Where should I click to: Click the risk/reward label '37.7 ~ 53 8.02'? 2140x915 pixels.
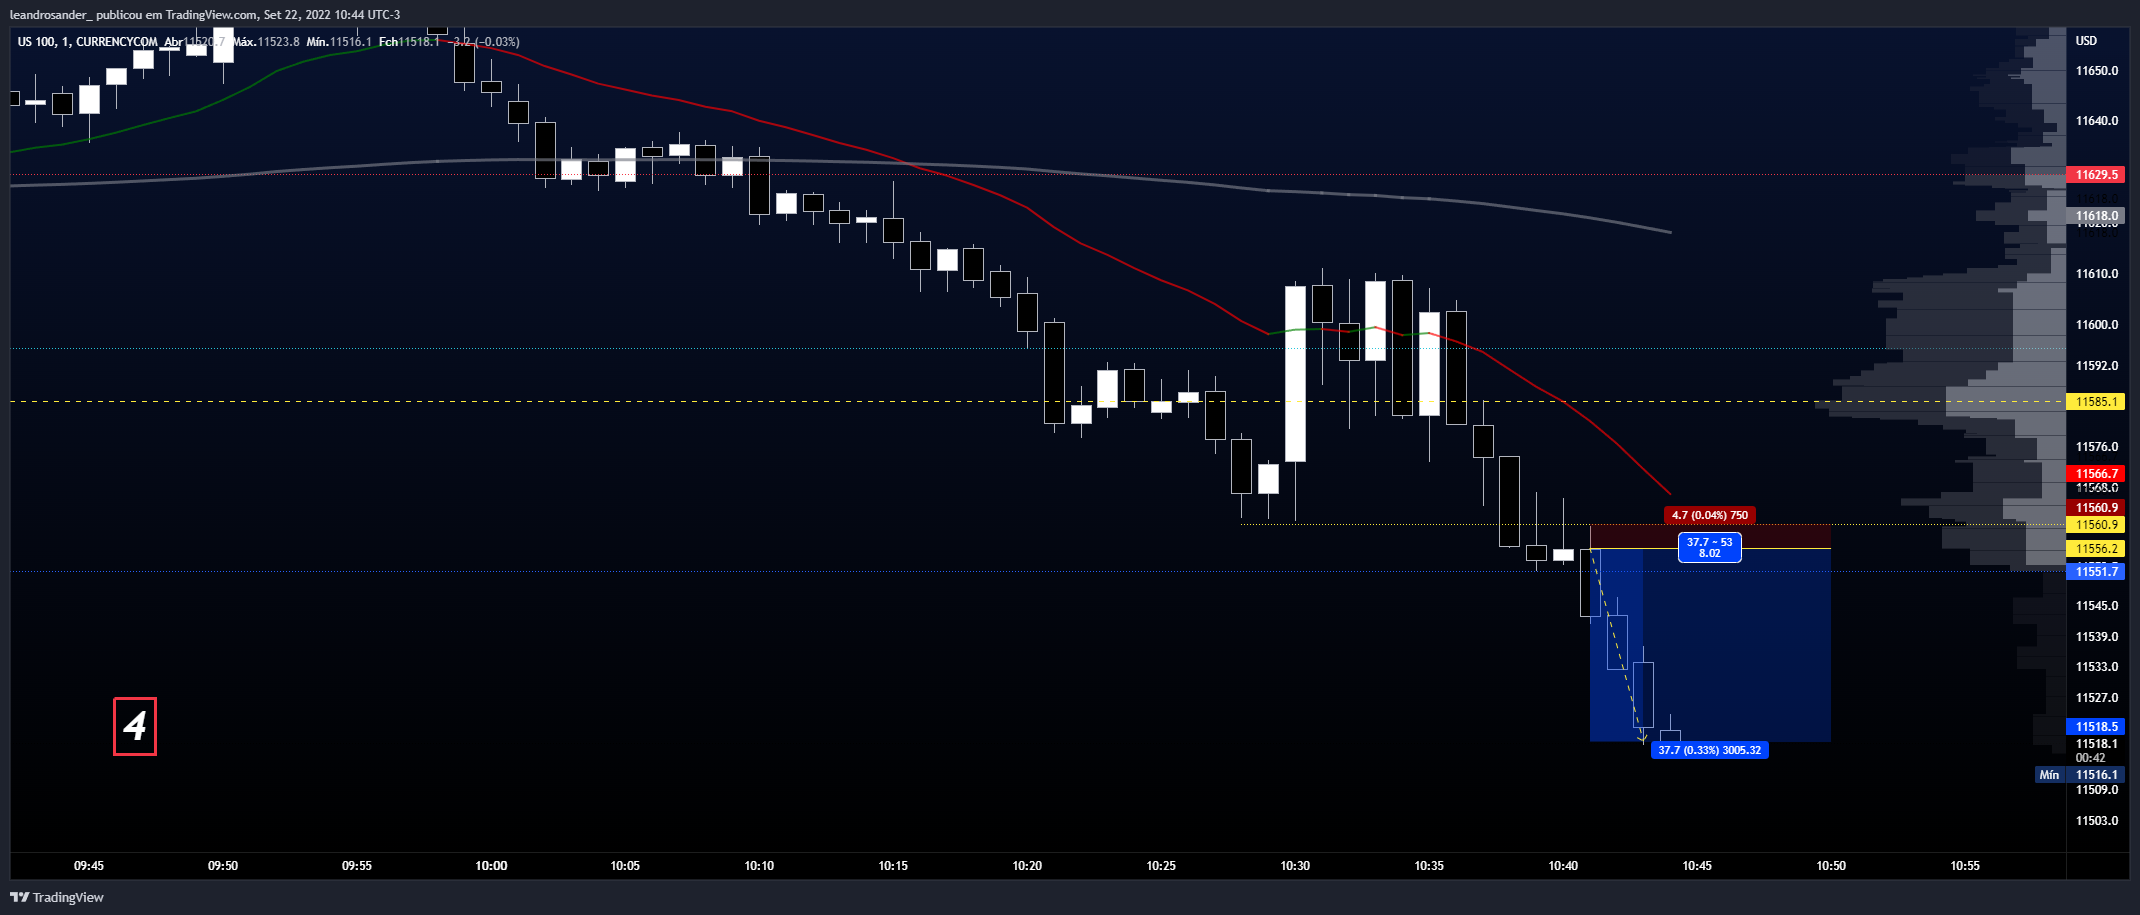1710,548
